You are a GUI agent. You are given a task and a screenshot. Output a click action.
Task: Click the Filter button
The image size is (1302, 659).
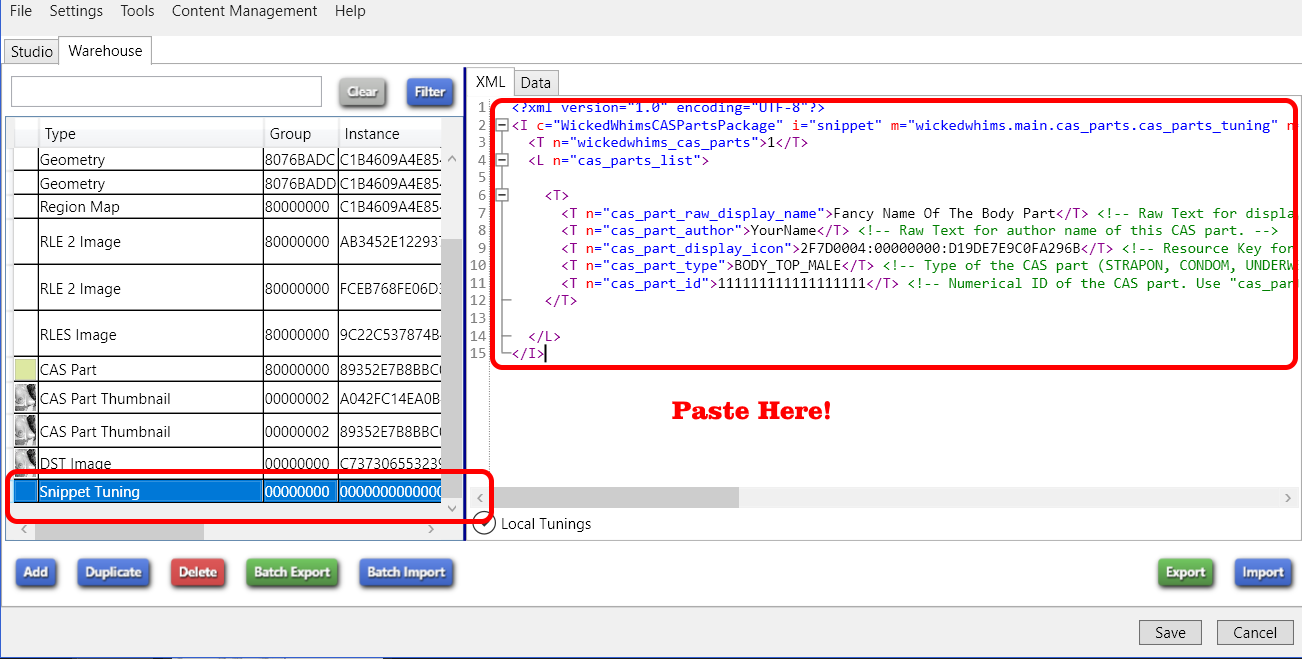[x=429, y=92]
